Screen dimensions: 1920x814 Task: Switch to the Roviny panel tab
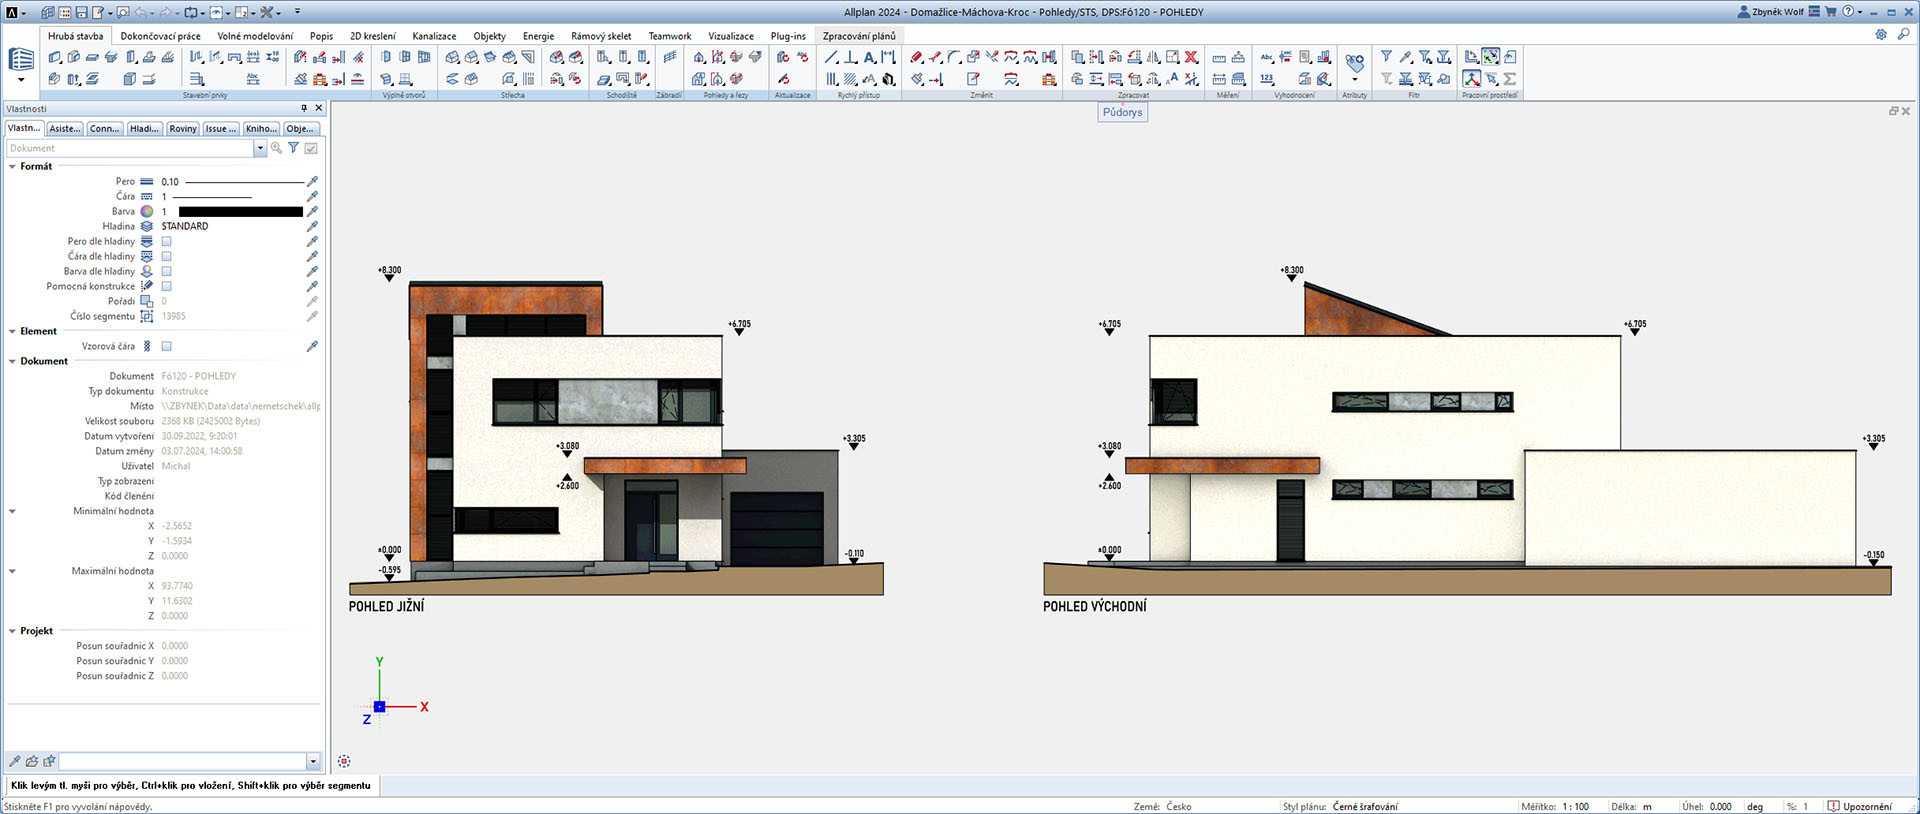pos(183,129)
